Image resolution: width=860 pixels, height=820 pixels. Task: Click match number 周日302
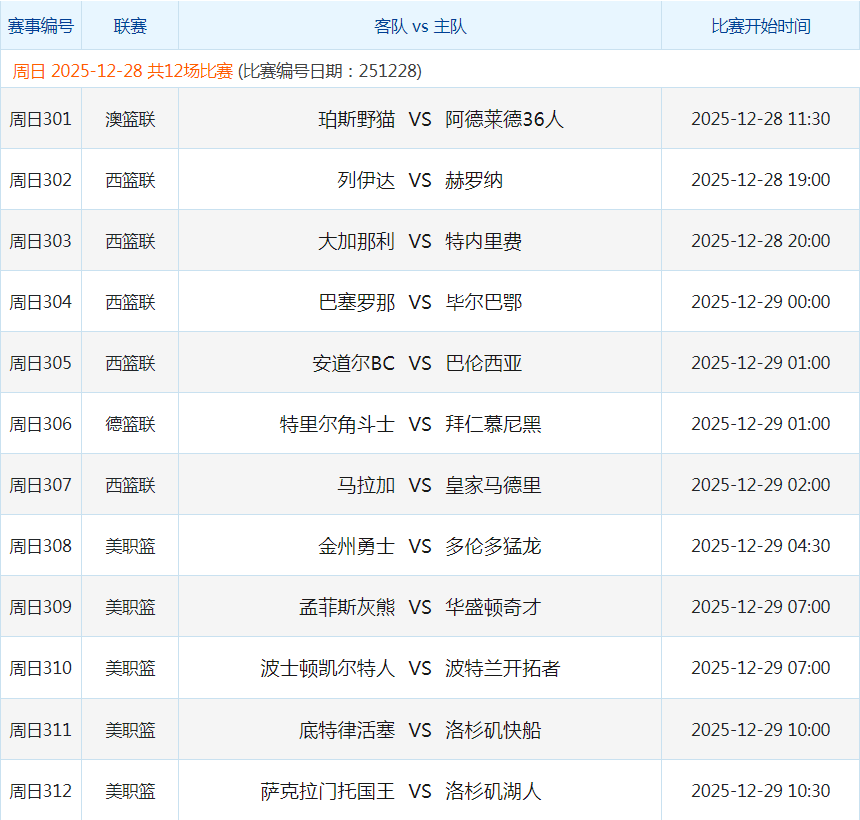(41, 180)
